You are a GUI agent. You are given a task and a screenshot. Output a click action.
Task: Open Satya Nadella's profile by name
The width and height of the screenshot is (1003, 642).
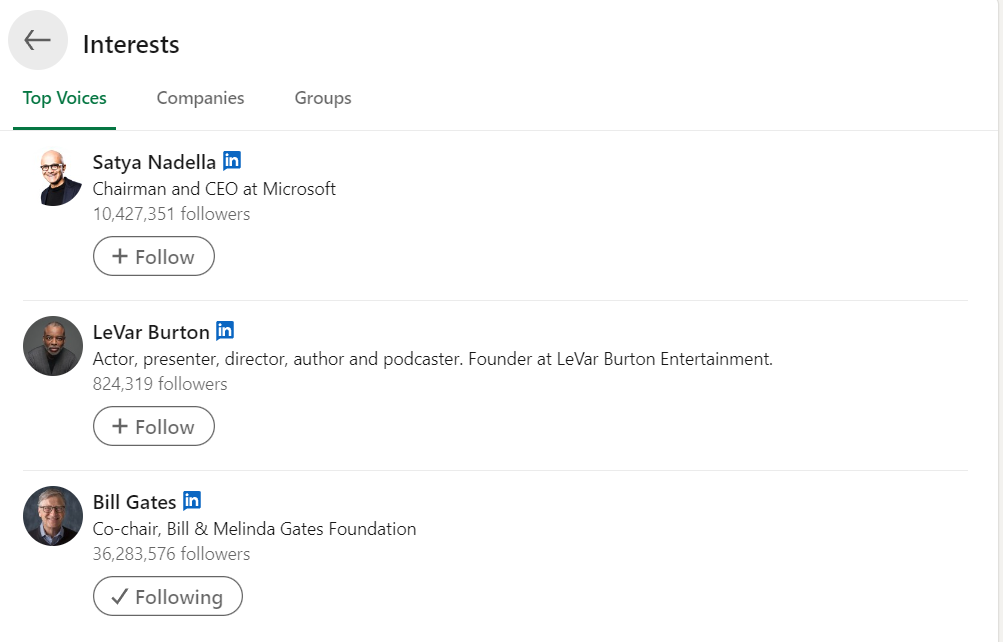click(154, 162)
